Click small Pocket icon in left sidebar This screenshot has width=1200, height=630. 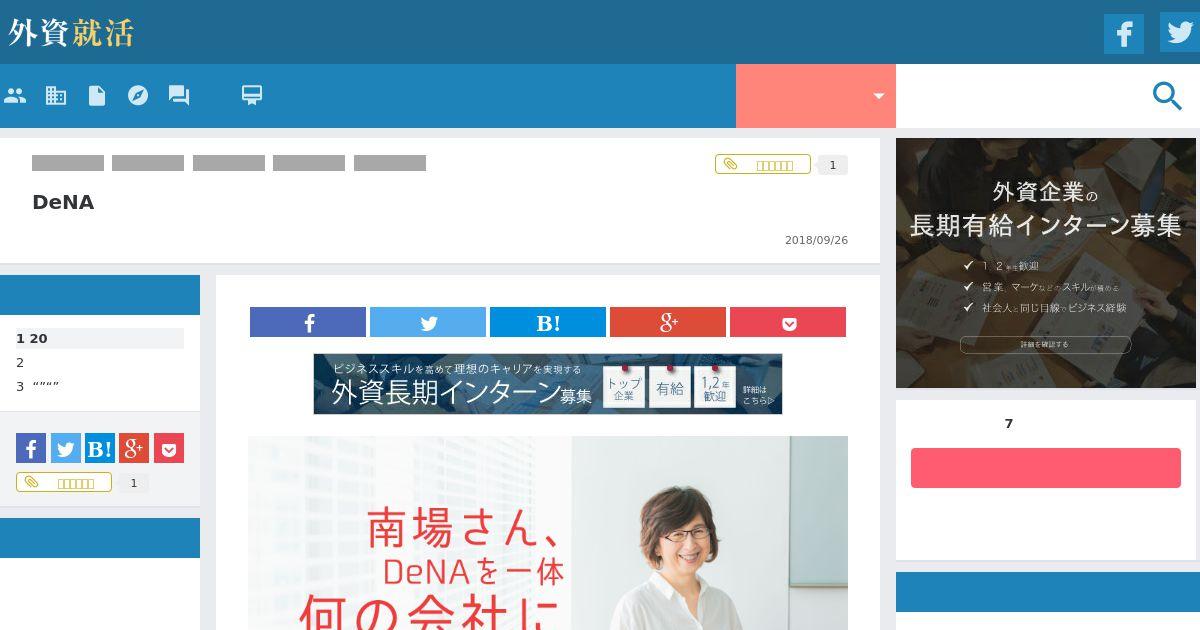(169, 448)
